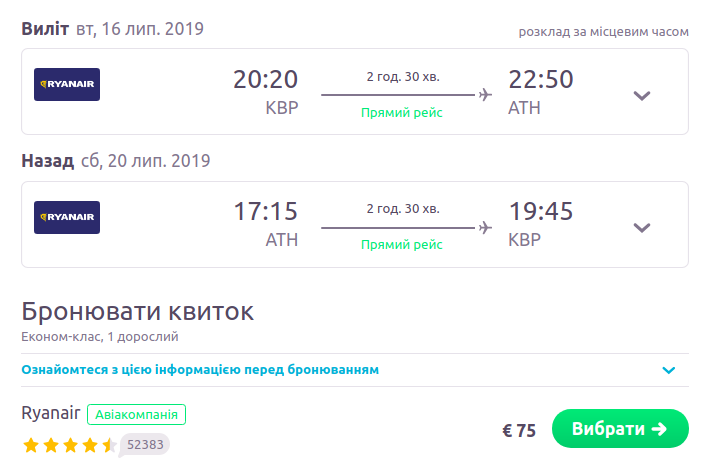Click the Ryanair logo on outbound flight

coord(67,84)
